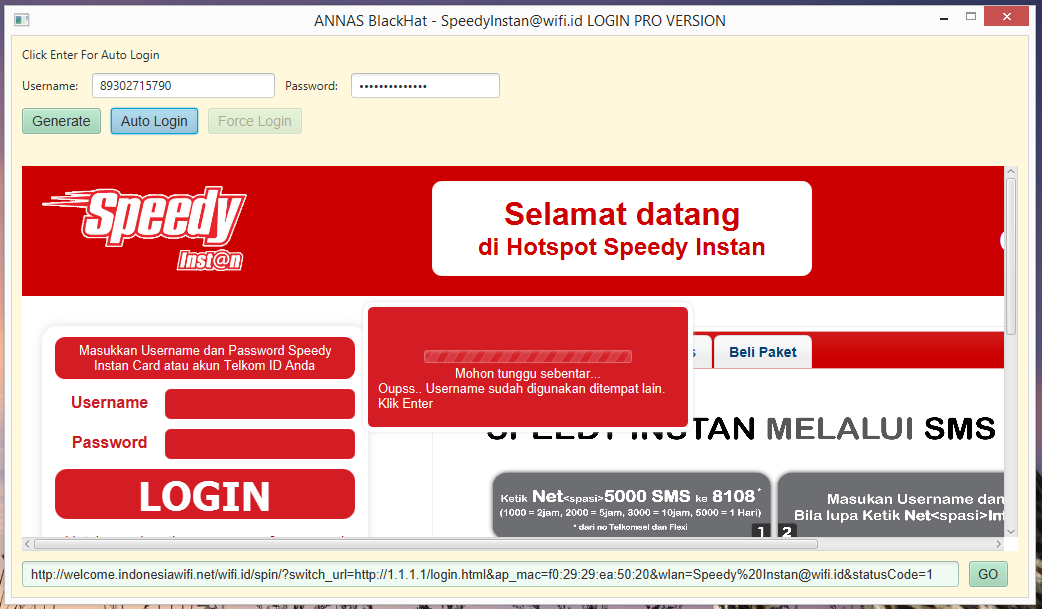This screenshot has width=1042, height=609.
Task: Select banner slide number 1
Action: point(761,531)
